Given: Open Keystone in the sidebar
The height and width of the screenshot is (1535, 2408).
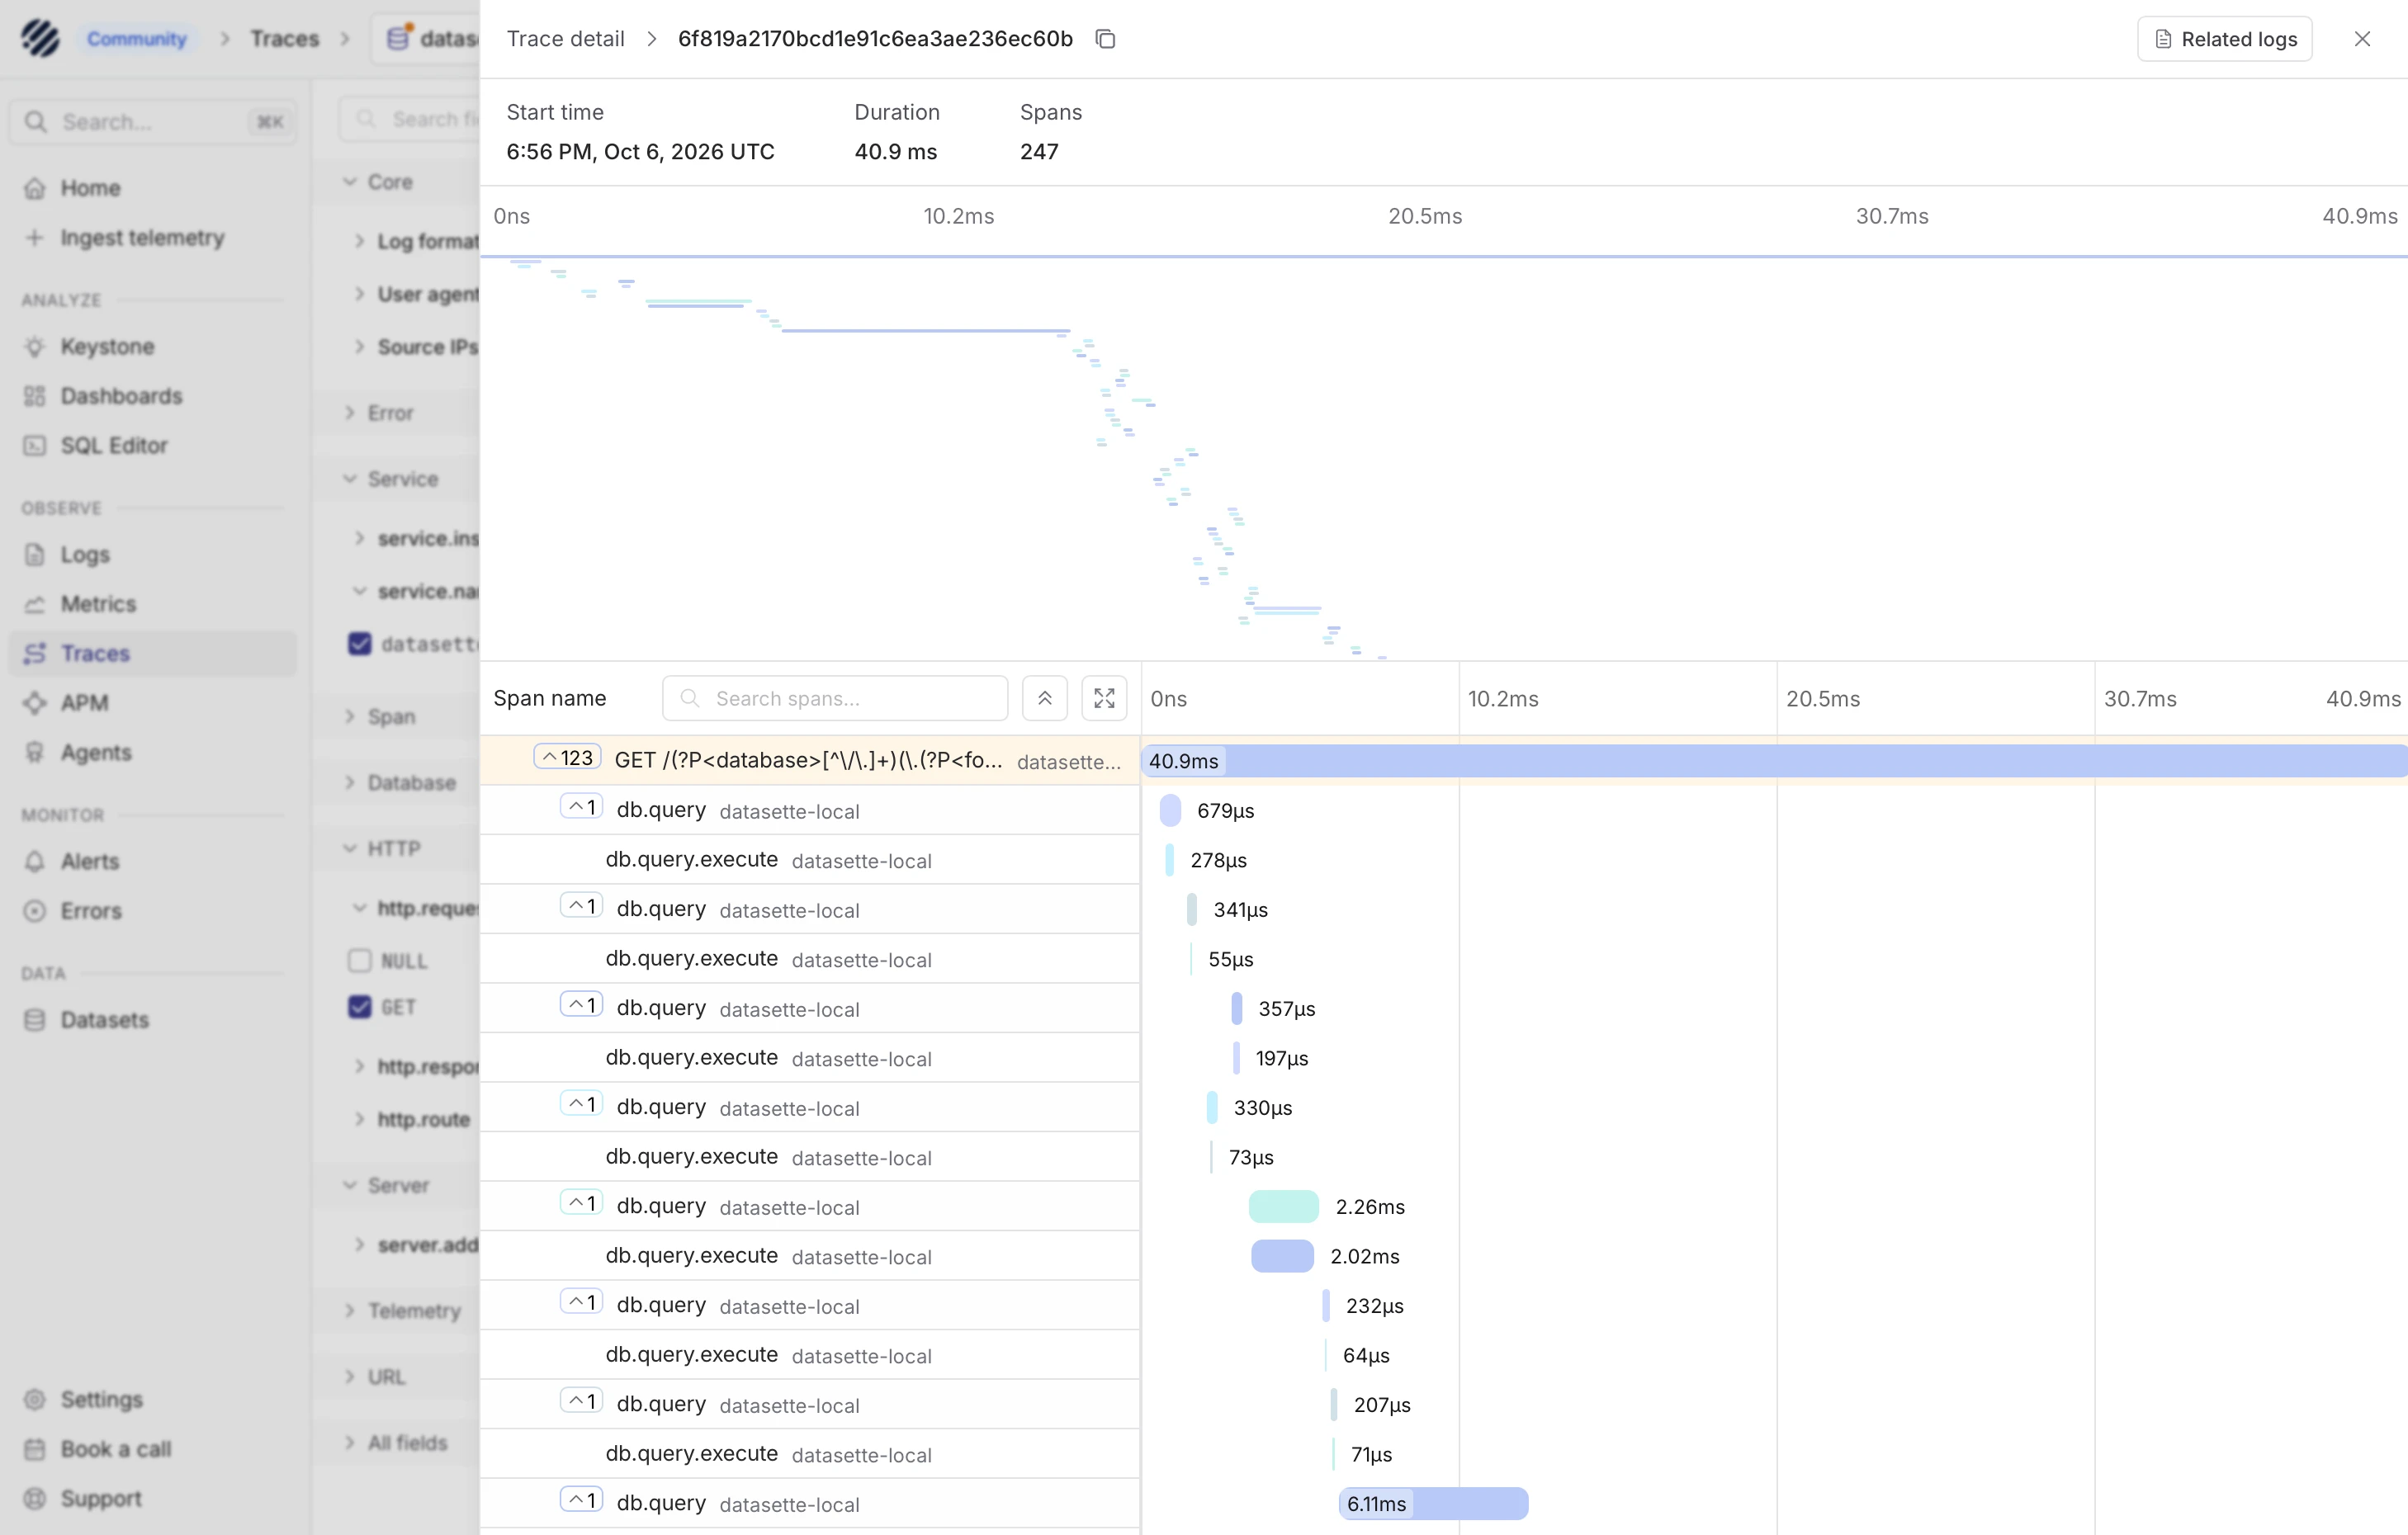Looking at the screenshot, I should 107,347.
